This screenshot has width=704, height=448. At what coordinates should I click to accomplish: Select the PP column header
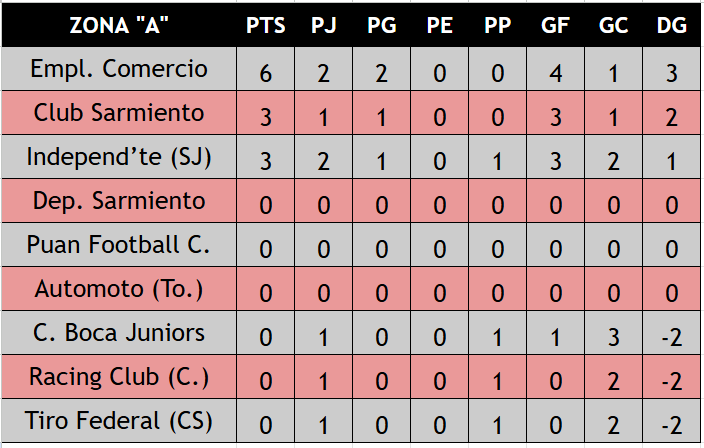497,26
